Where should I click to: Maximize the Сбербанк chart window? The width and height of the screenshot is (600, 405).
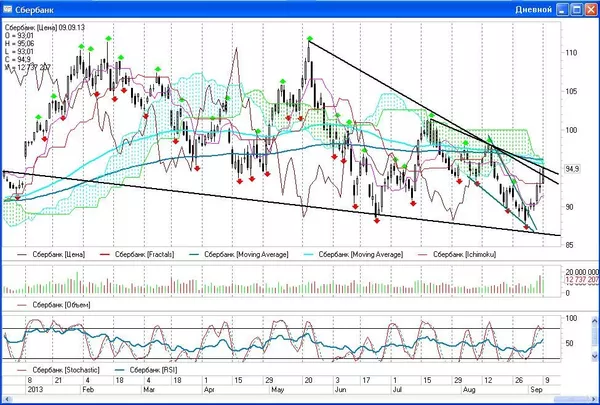point(577,10)
